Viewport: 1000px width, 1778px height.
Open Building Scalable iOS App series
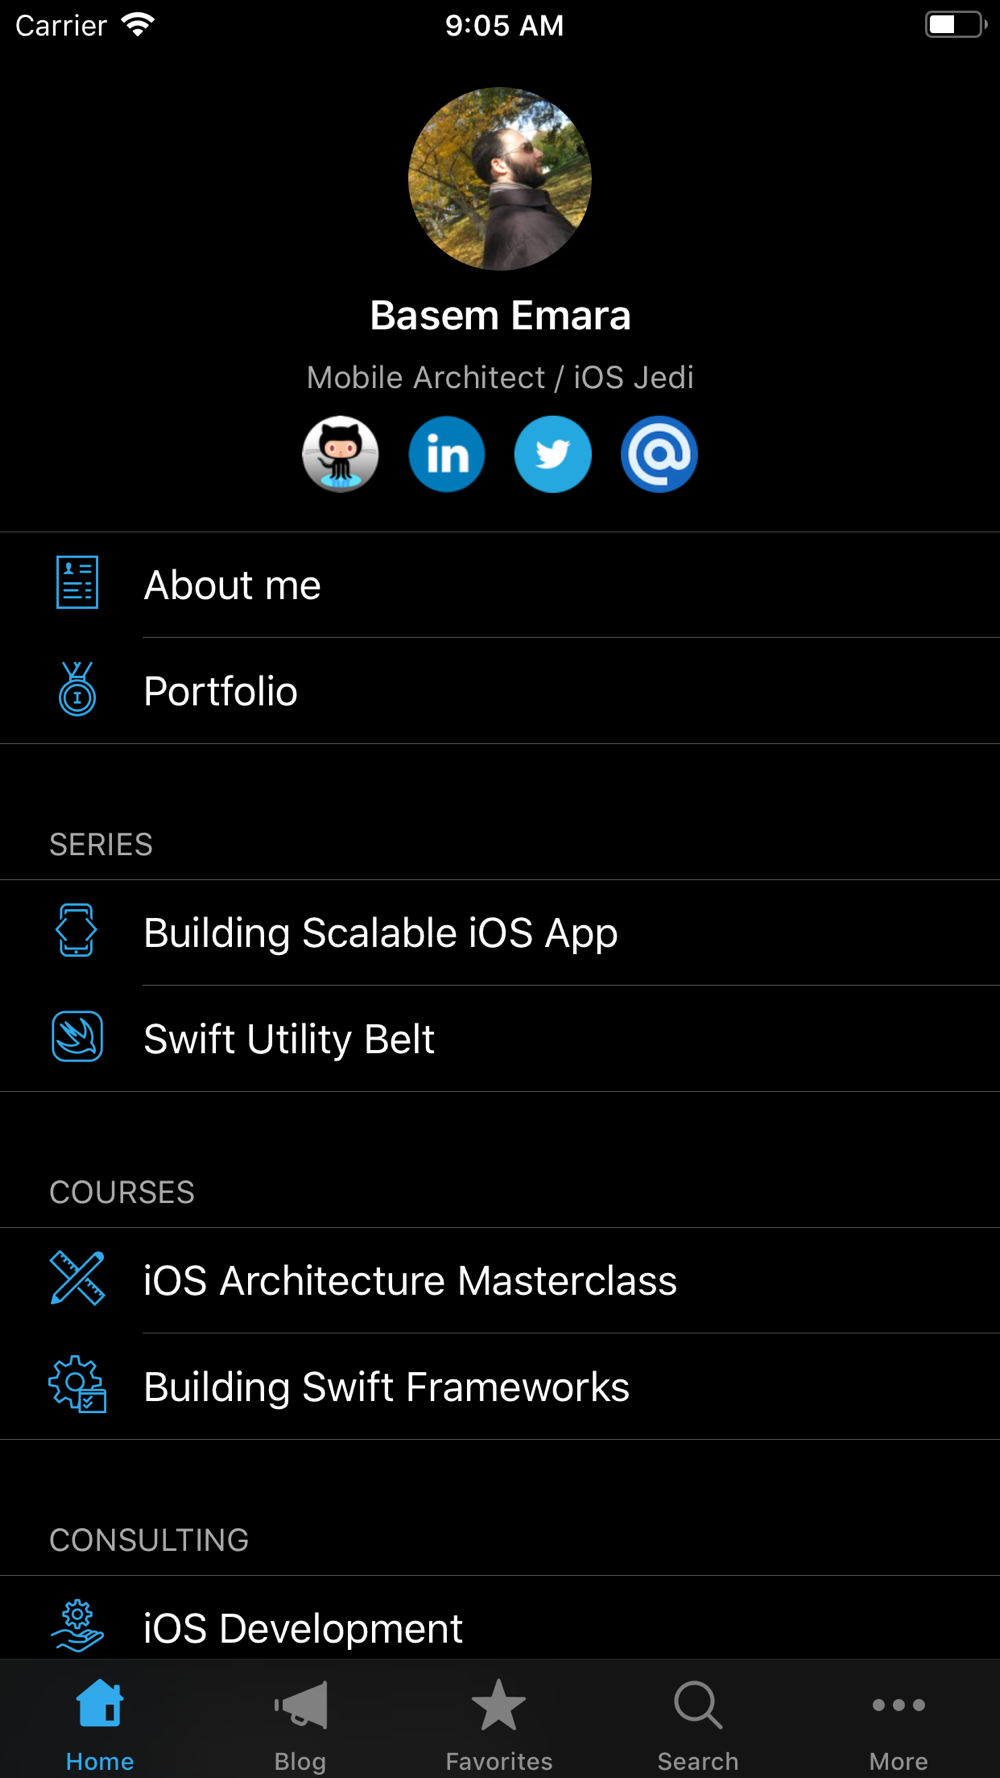pos(380,933)
